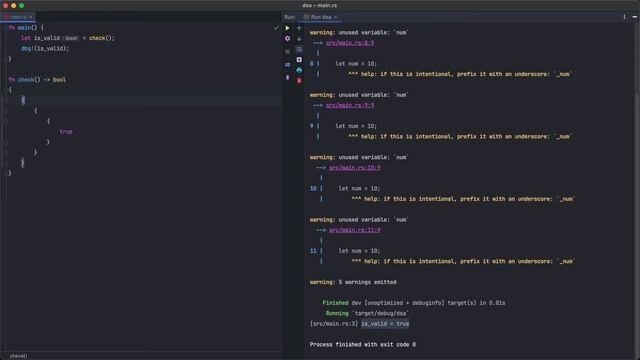Collapse the fn check() opening brace fold marker

pyautogui.click(x=5, y=90)
